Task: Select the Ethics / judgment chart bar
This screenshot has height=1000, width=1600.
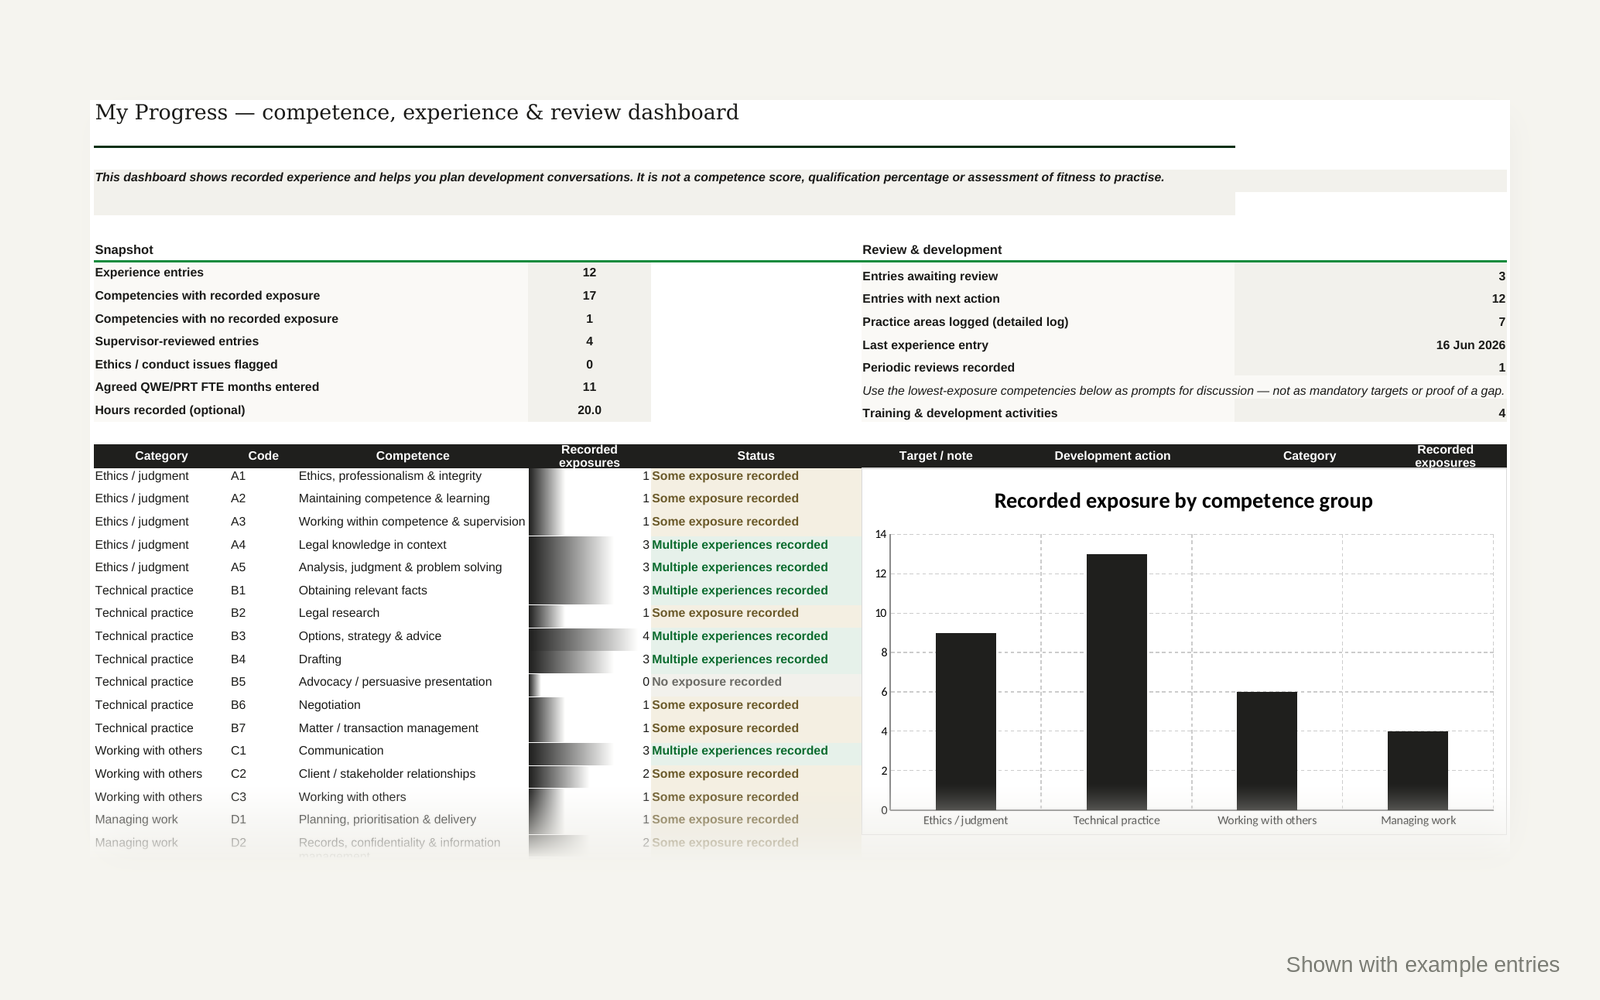Action: [x=965, y=721]
